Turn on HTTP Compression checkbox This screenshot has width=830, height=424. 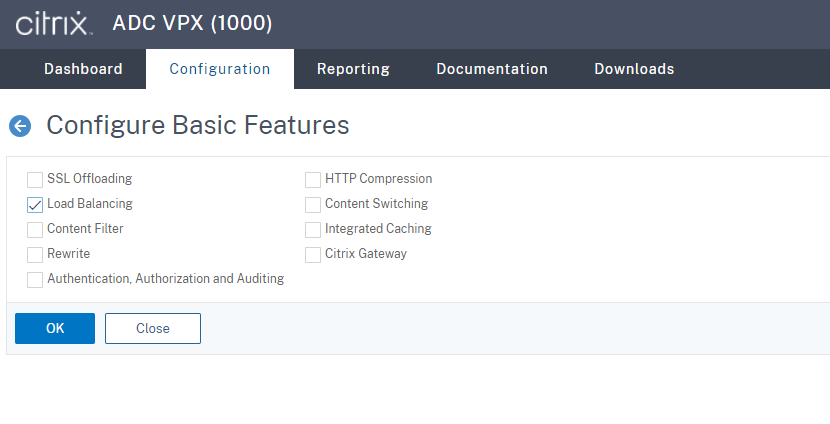point(313,179)
